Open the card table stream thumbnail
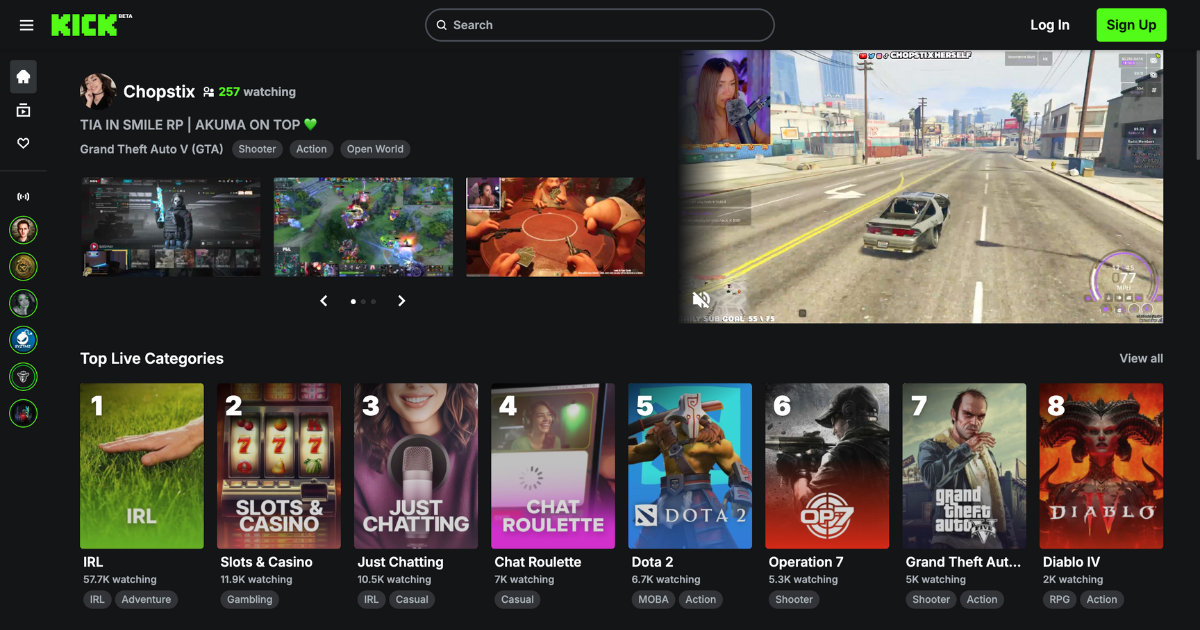 (555, 227)
